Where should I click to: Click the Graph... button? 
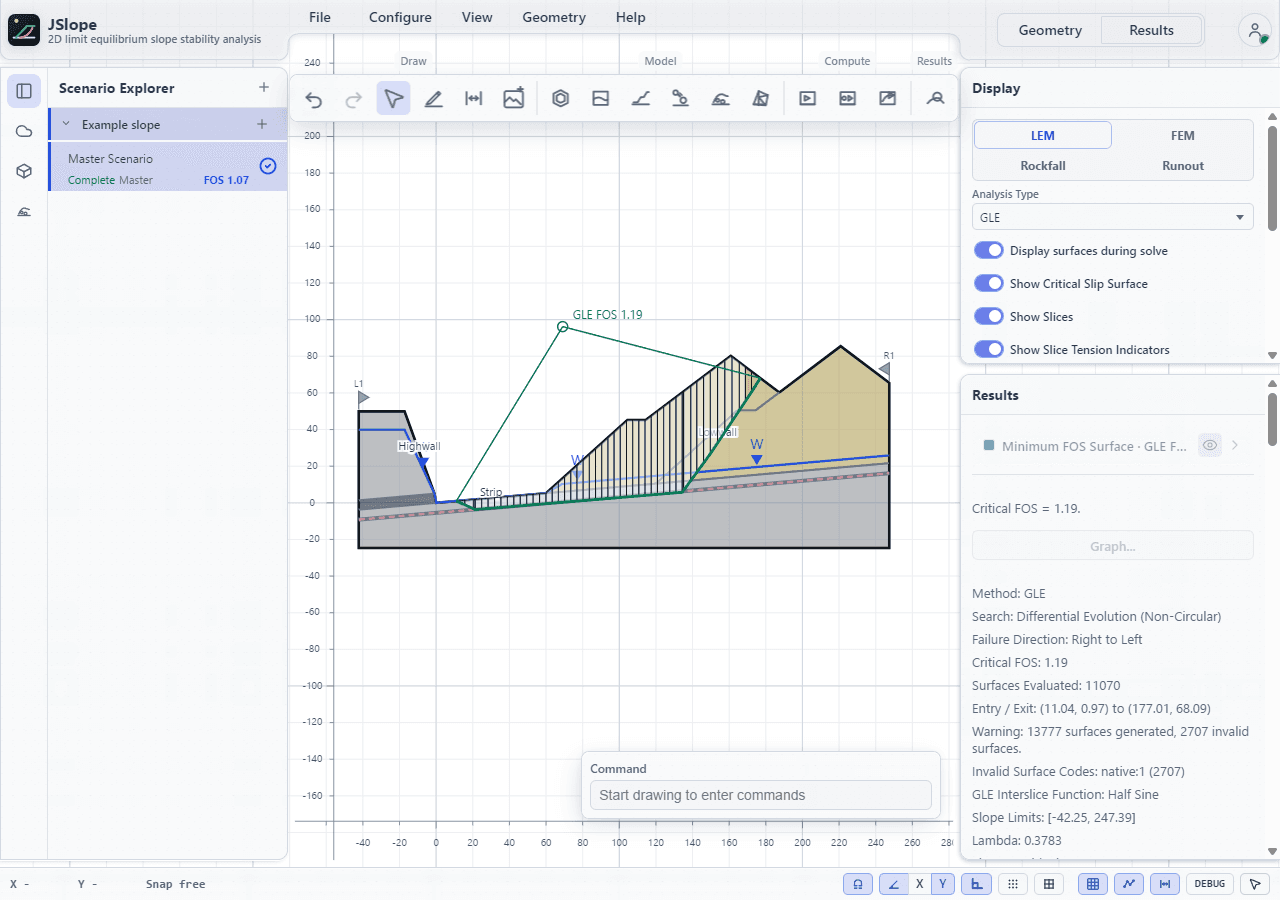coord(1112,546)
